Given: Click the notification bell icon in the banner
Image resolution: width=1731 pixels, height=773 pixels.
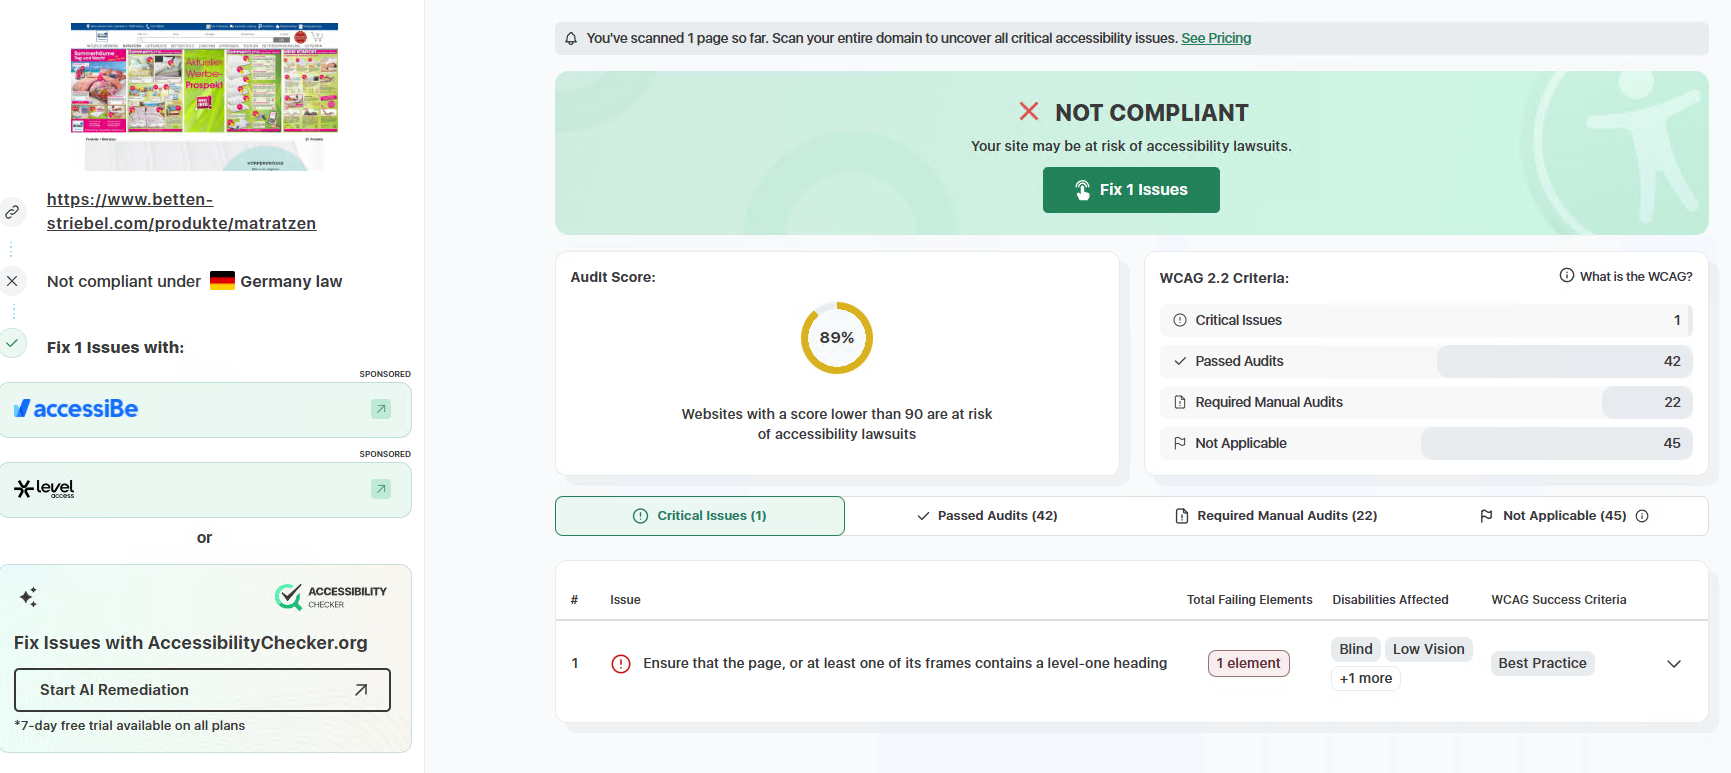Looking at the screenshot, I should [x=571, y=39].
